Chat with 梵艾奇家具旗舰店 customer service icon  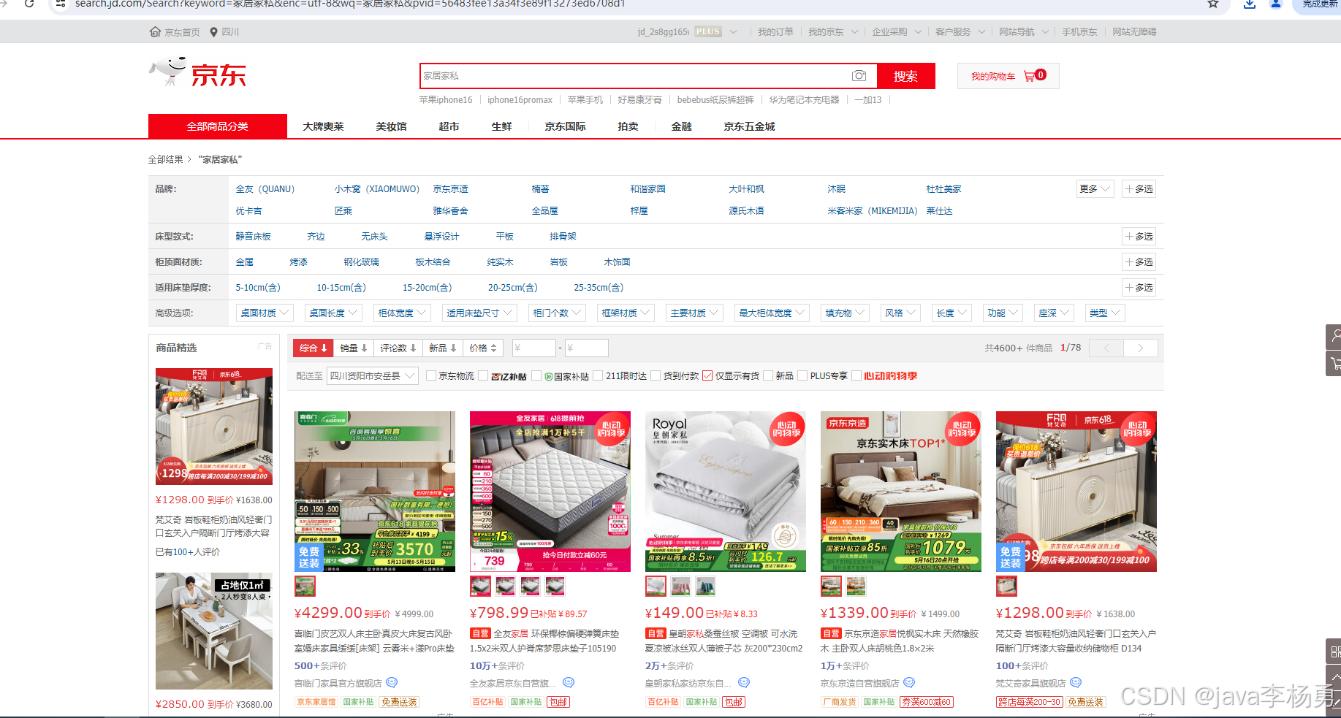[1074, 683]
